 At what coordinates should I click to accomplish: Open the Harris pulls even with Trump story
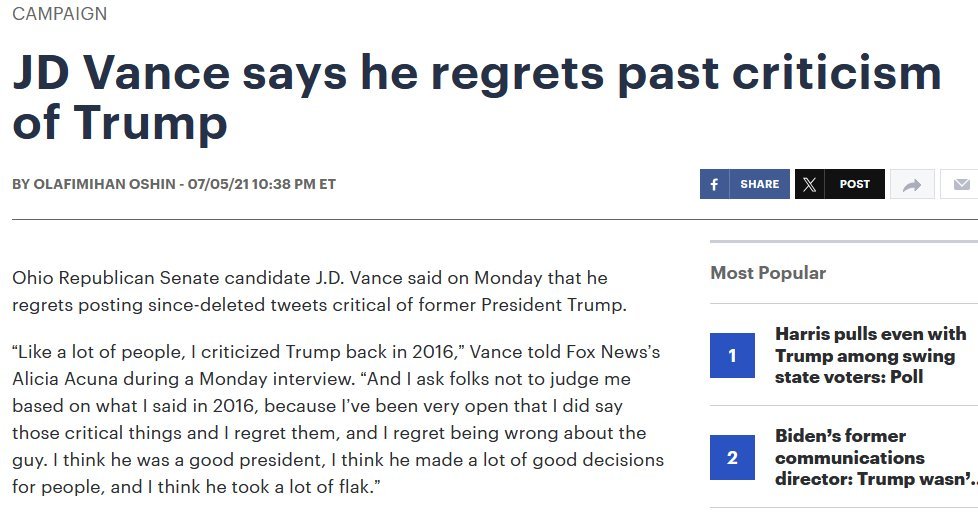point(871,355)
